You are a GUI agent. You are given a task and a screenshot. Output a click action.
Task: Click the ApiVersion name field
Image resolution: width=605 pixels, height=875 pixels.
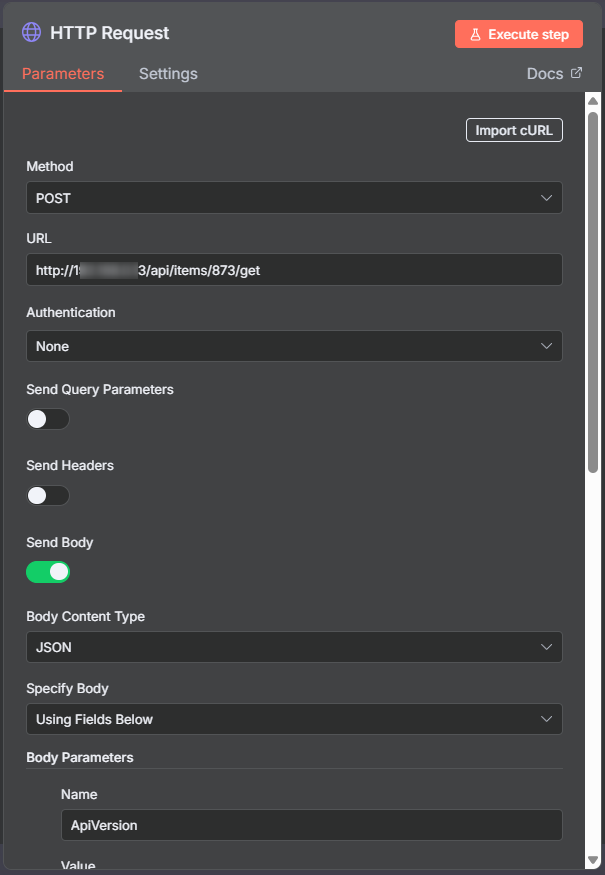coord(311,825)
